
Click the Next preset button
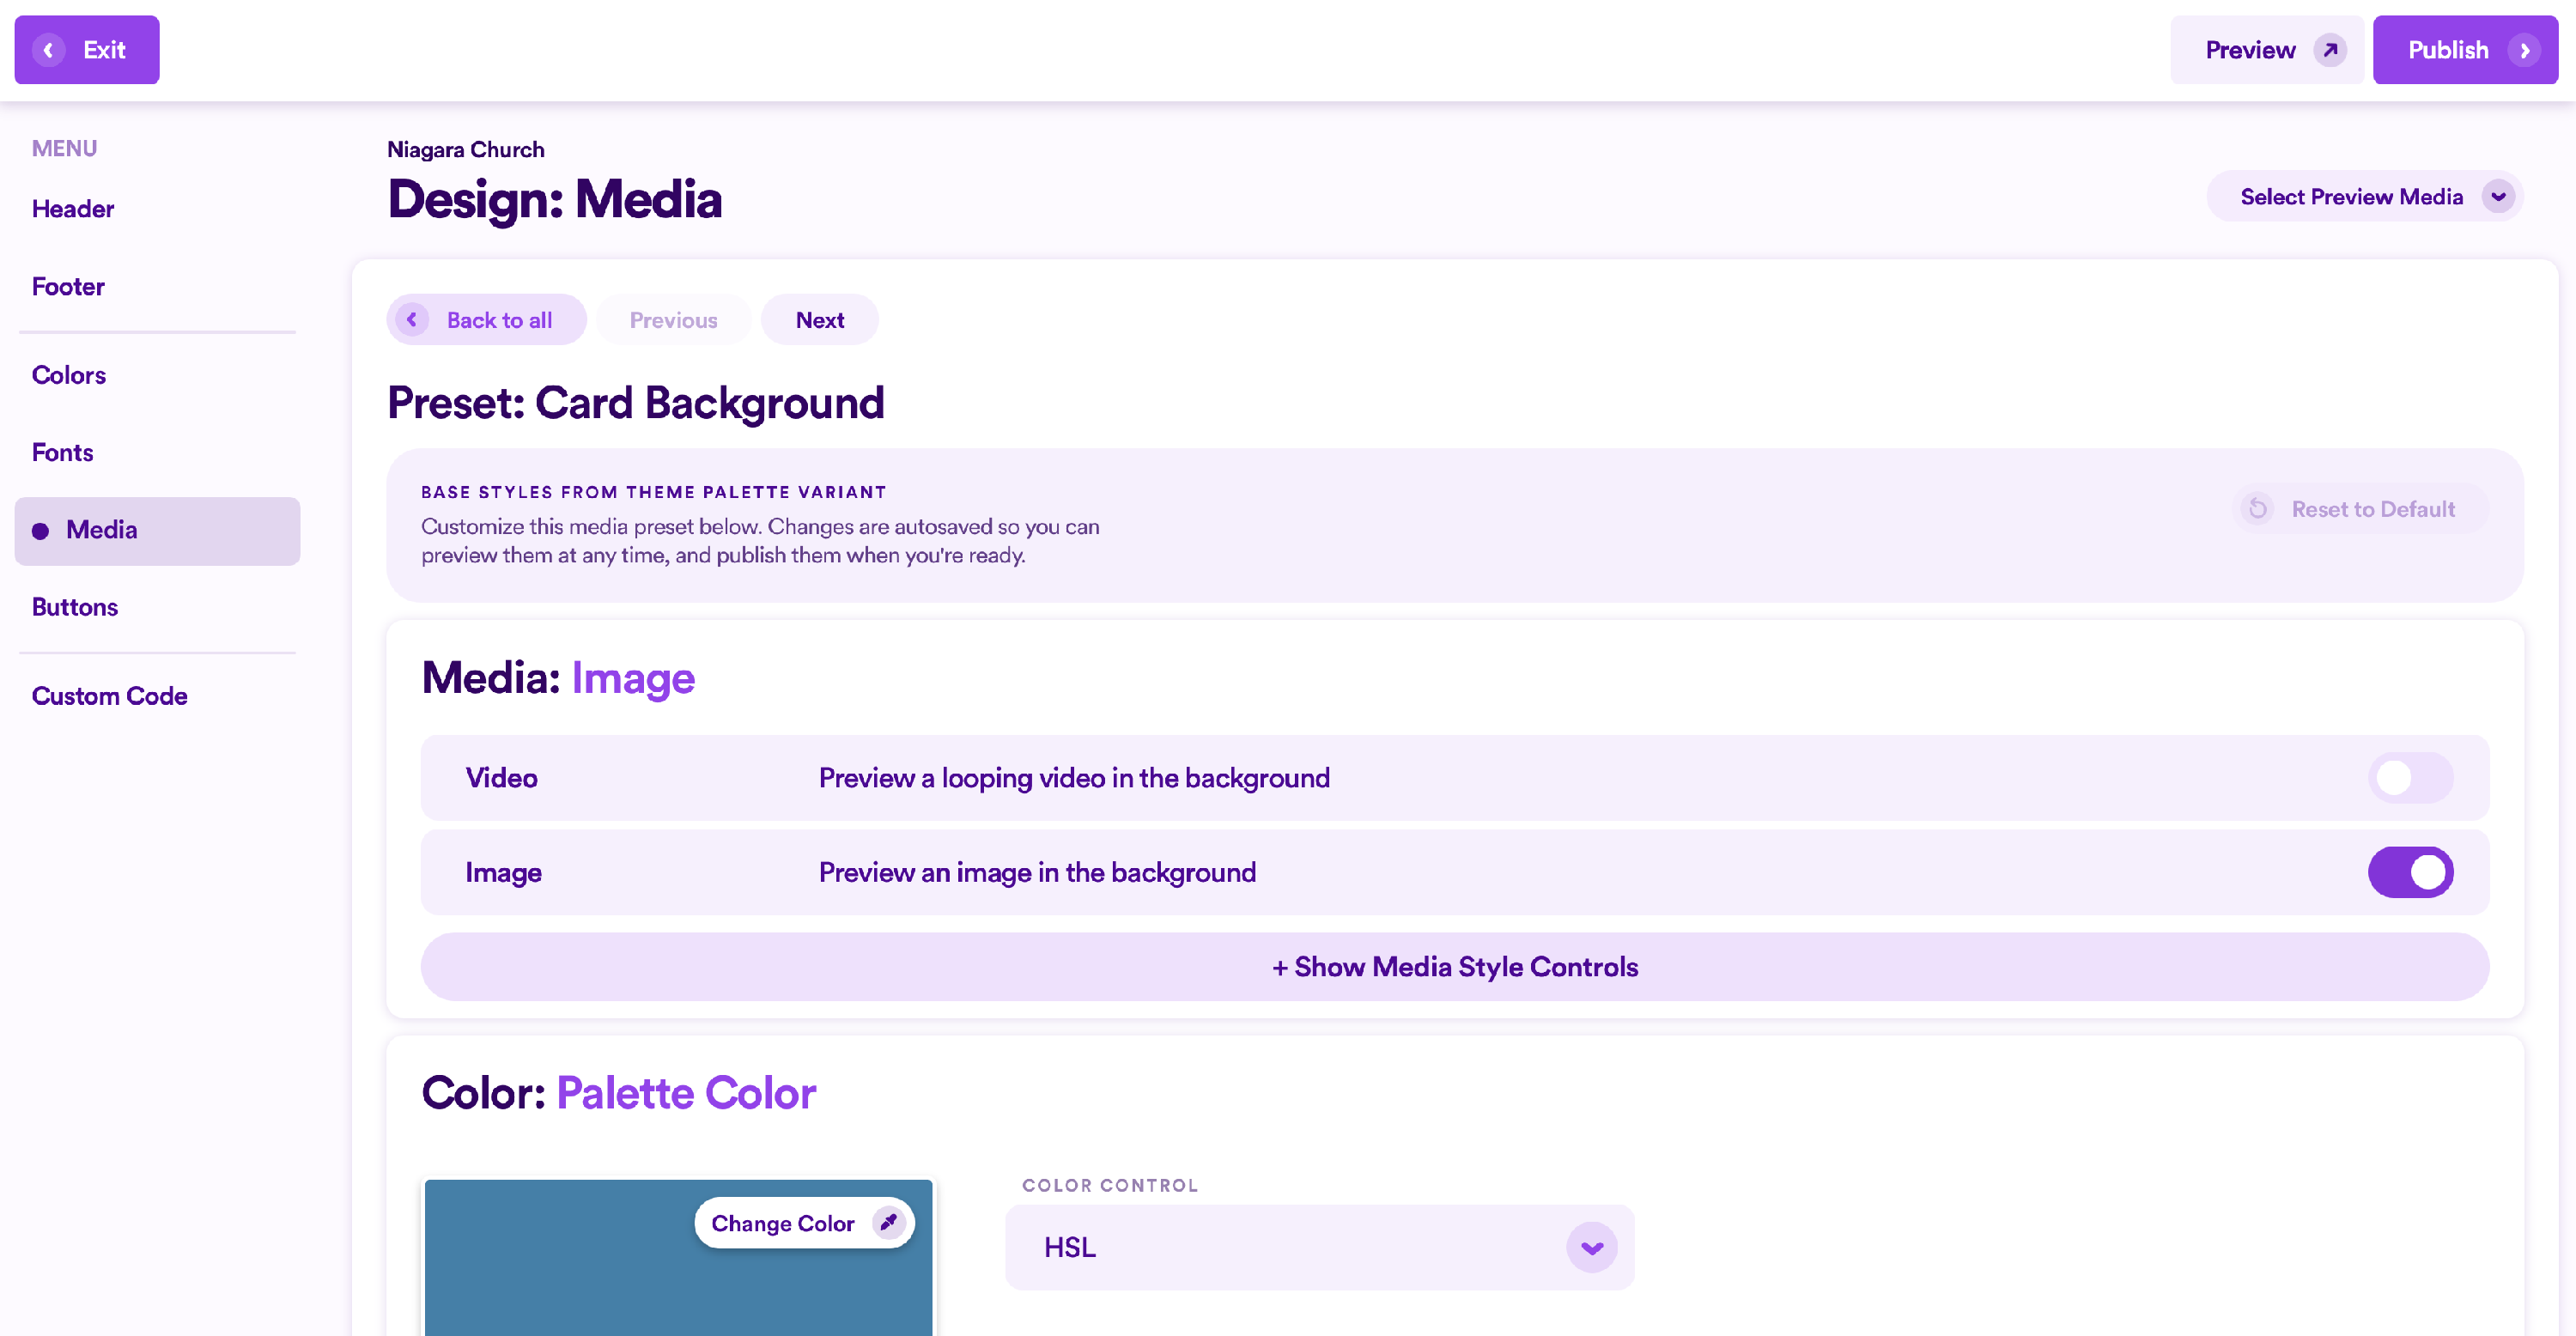[x=819, y=320]
